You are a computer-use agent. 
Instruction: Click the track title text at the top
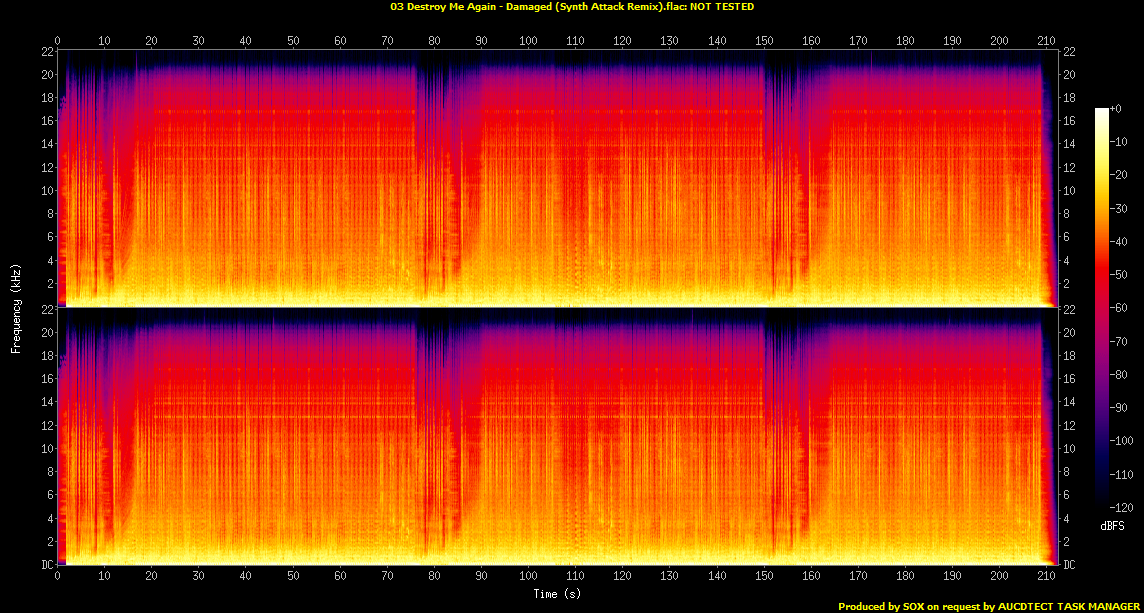pos(571,7)
